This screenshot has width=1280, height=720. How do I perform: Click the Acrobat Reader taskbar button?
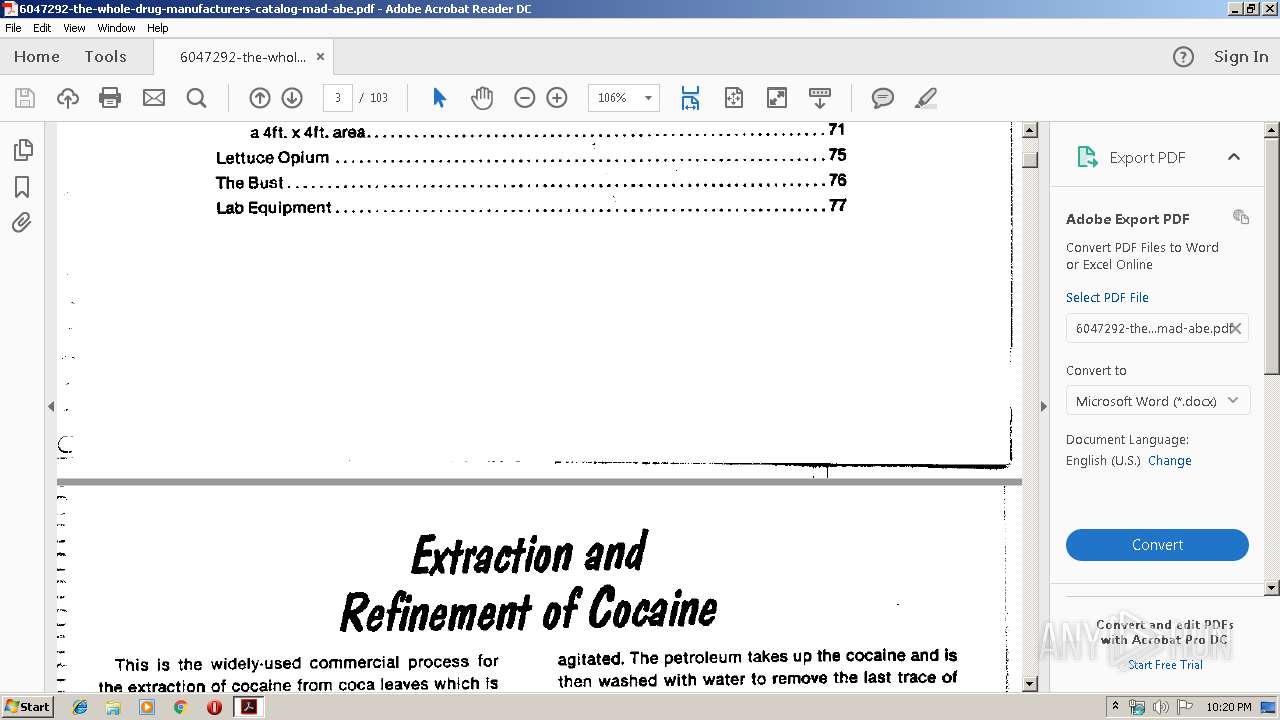click(248, 706)
